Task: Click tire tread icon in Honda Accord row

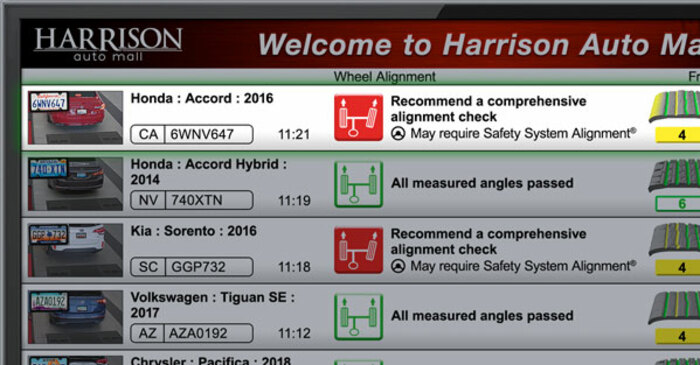Action: (x=675, y=106)
